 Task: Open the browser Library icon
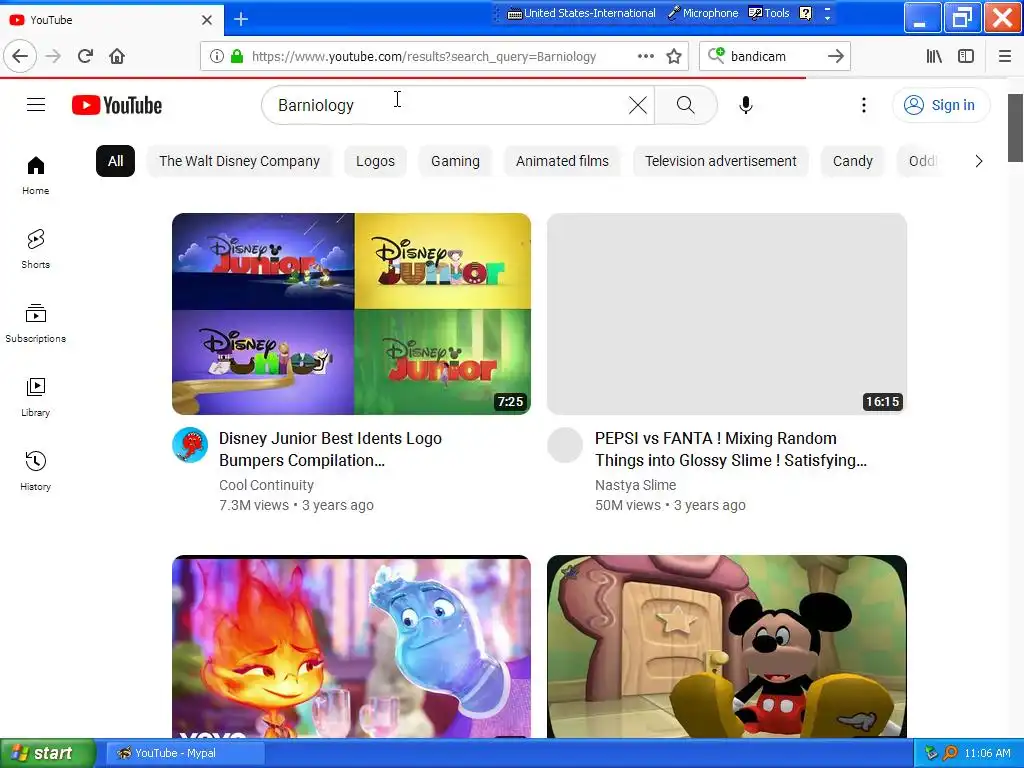tap(934, 56)
